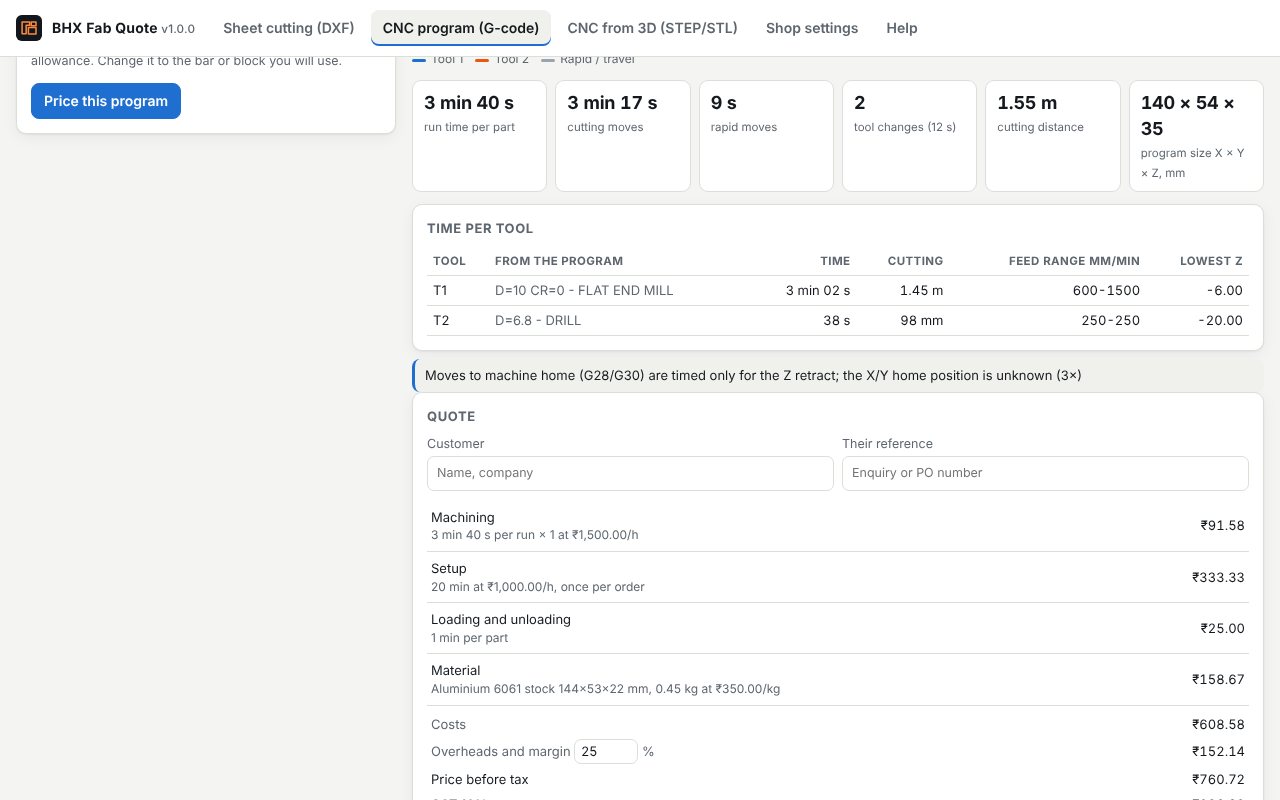Image resolution: width=1280 pixels, height=800 pixels.
Task: Click the 38 s time cell
Action: 835,321
